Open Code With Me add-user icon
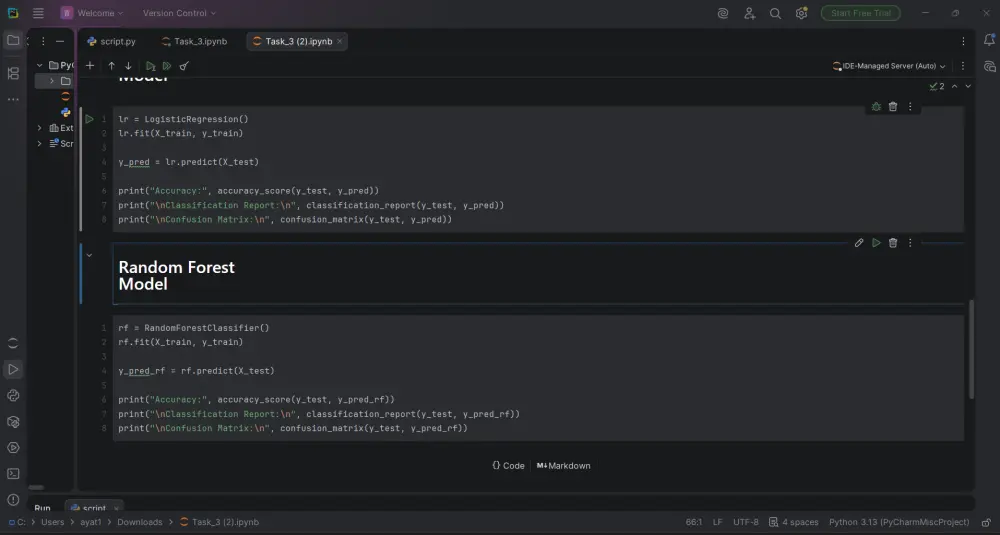The height and width of the screenshot is (535, 1000). pyautogui.click(x=749, y=13)
